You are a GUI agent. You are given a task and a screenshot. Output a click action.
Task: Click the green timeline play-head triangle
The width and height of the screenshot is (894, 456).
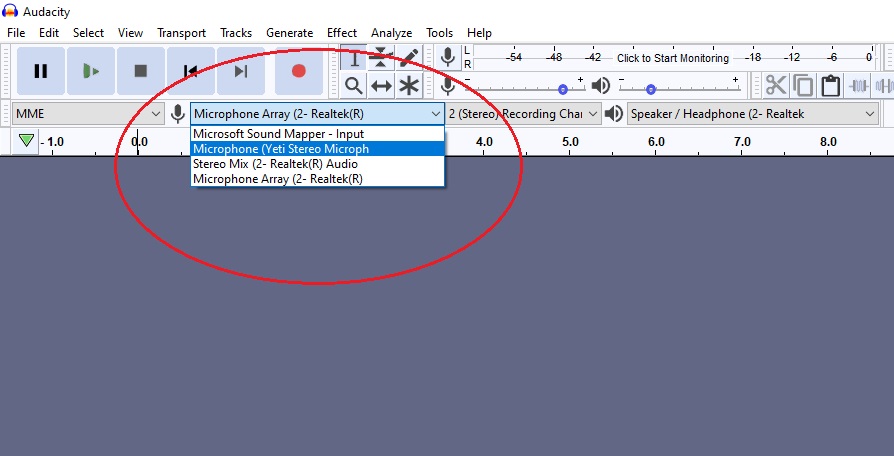tap(26, 141)
